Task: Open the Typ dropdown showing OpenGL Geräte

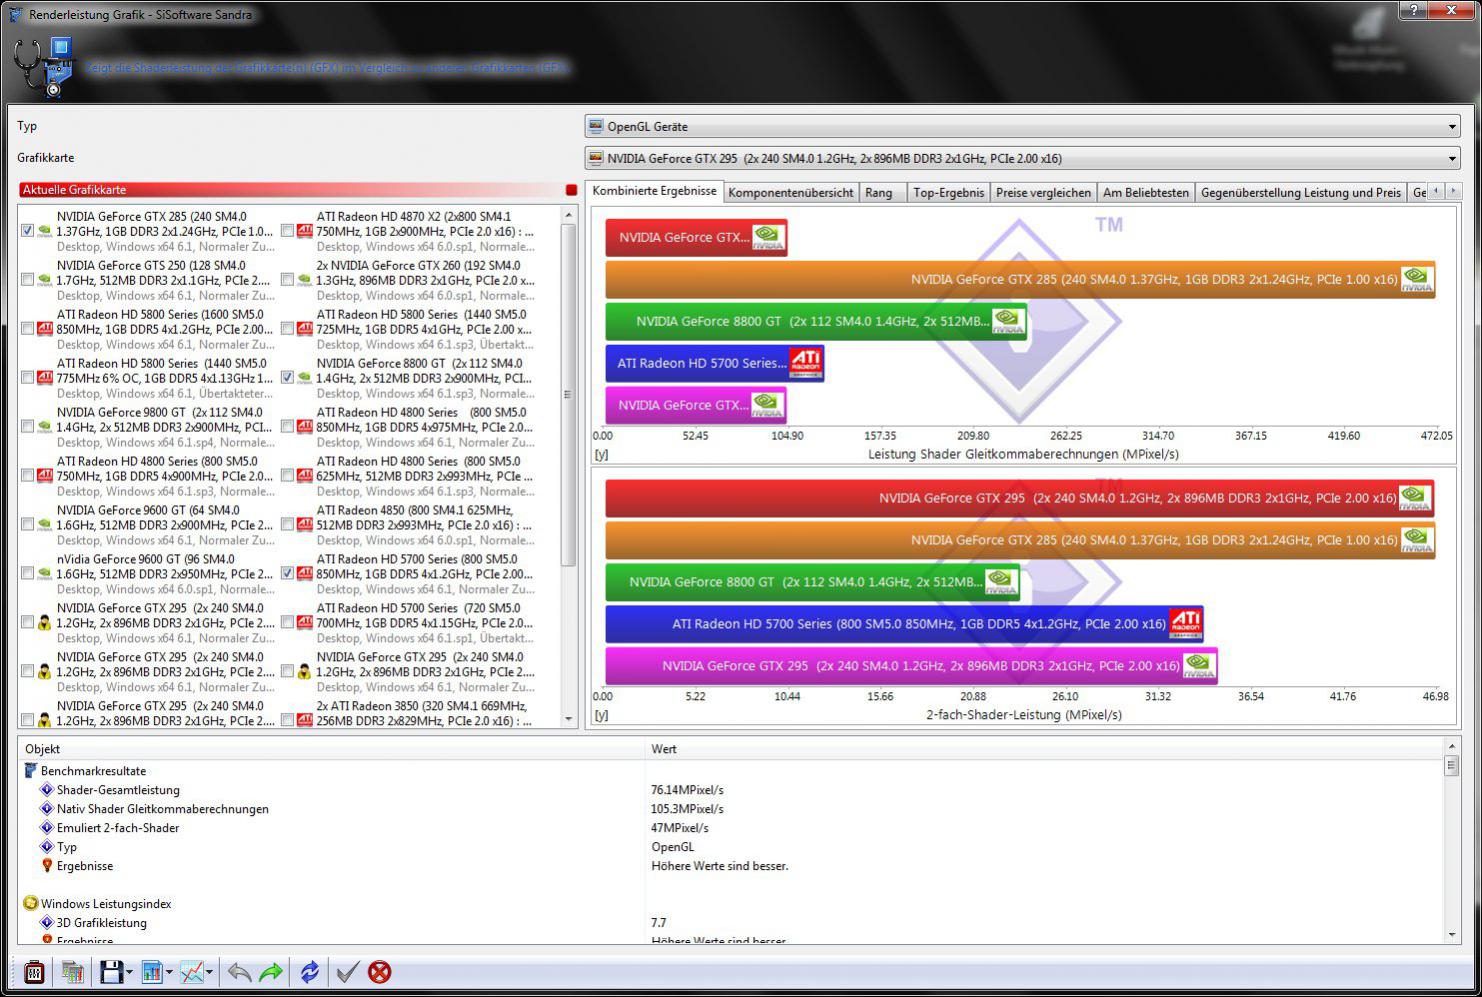Action: [1022, 126]
